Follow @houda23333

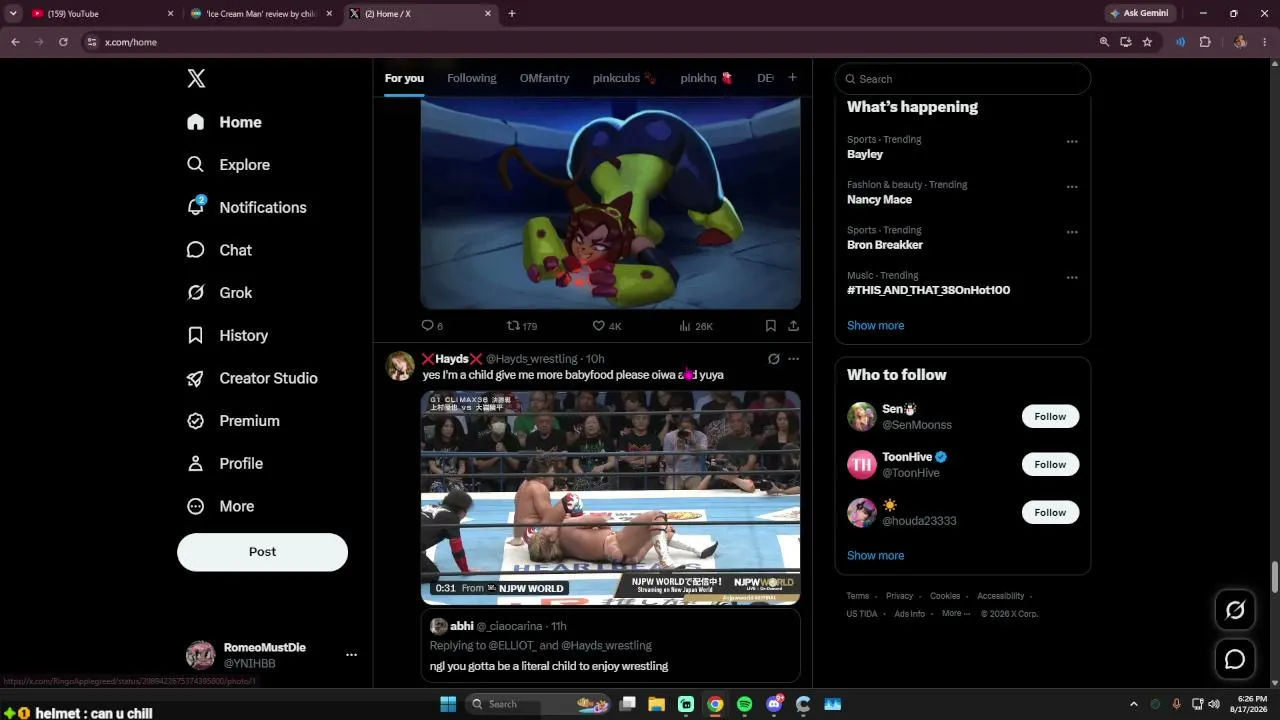1050,513
